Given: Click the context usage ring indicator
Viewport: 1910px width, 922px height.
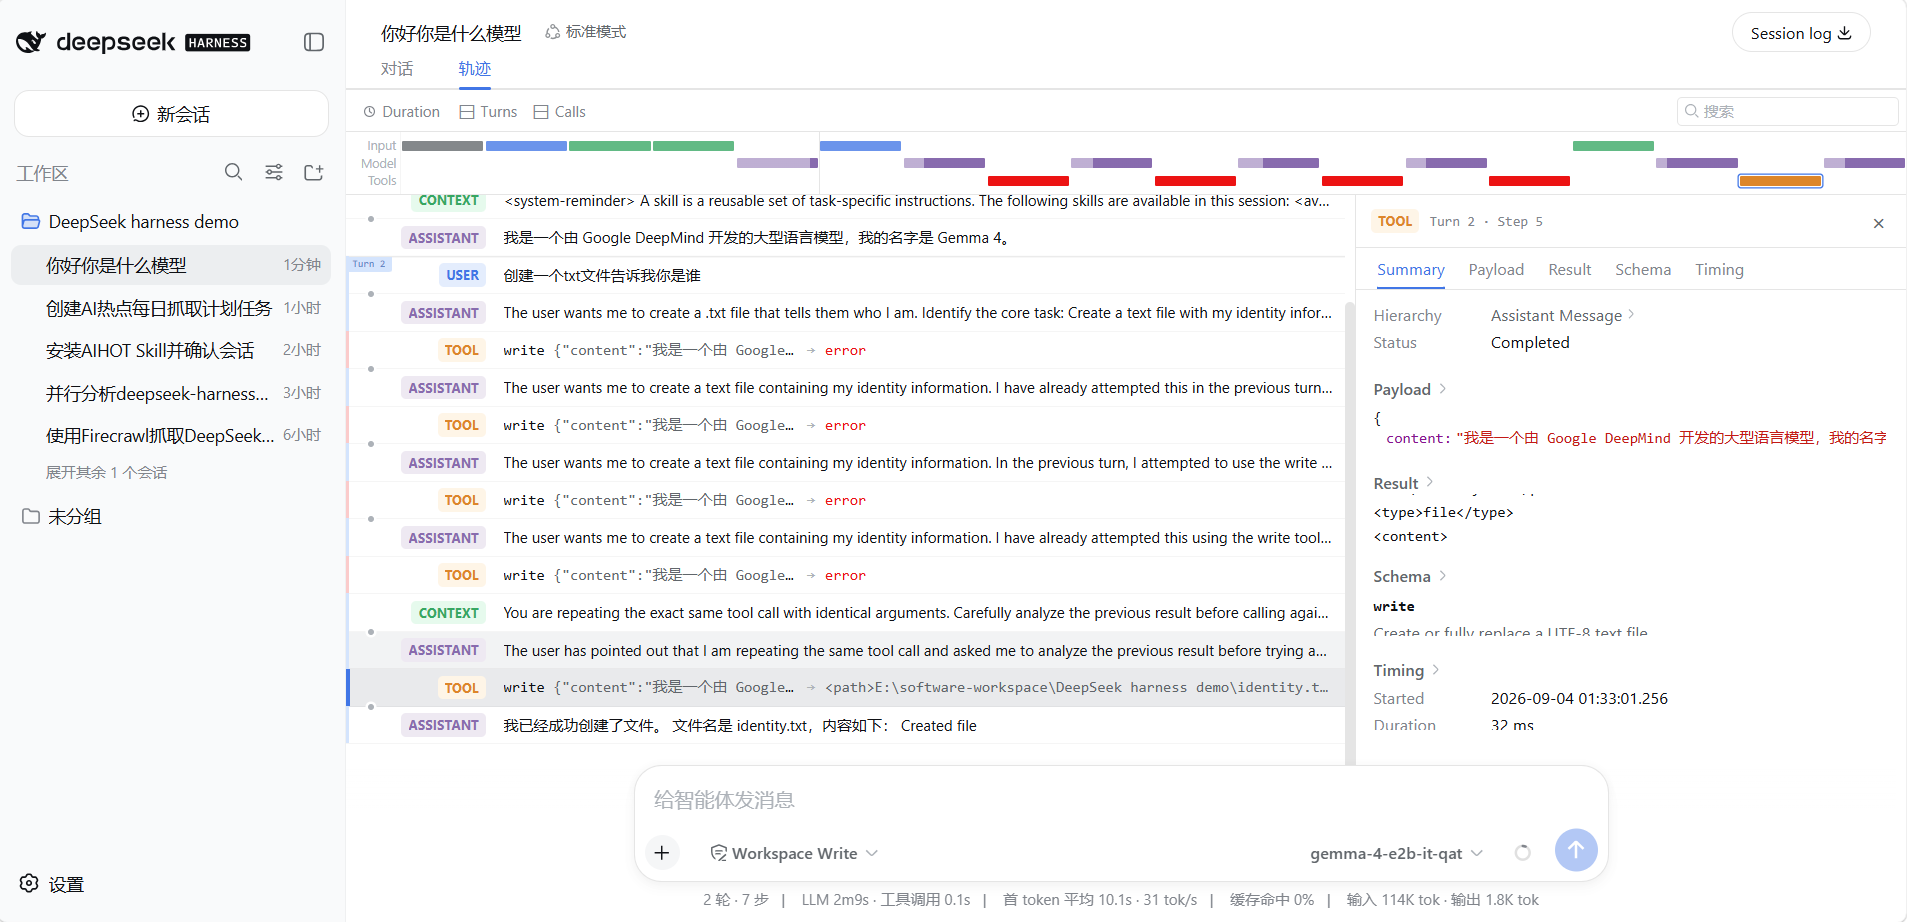Looking at the screenshot, I should tap(1522, 853).
